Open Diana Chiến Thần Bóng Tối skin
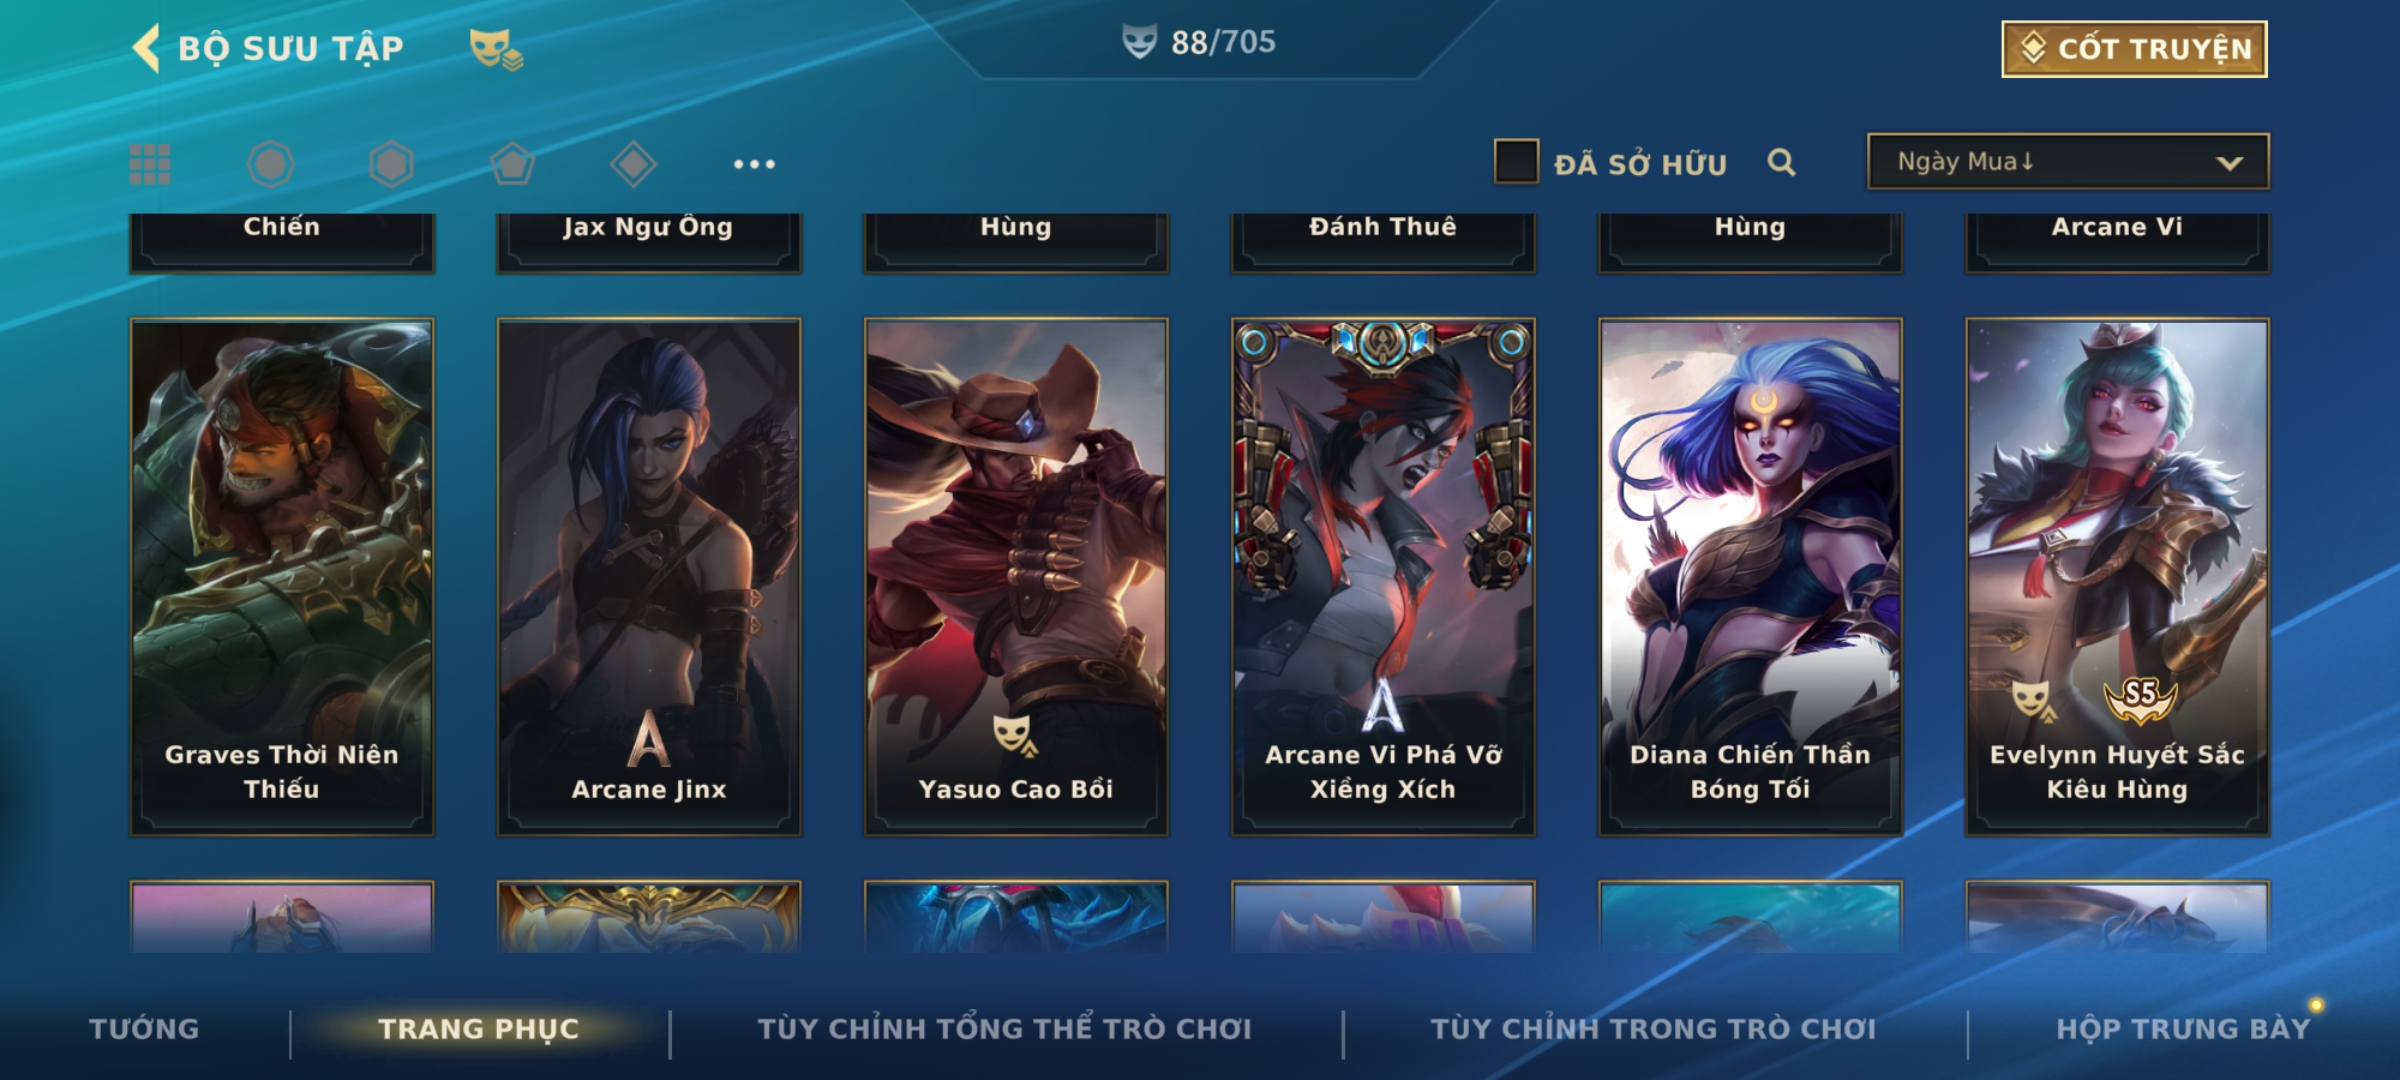The height and width of the screenshot is (1080, 2400). tap(1750, 577)
